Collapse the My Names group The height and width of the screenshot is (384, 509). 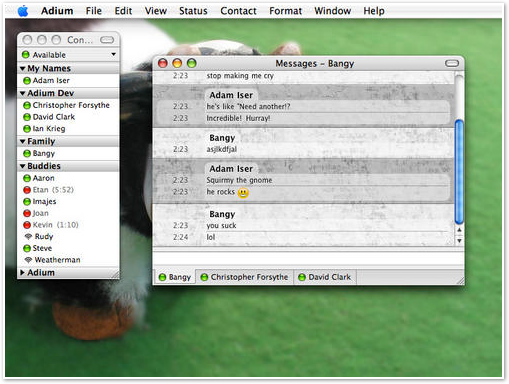pyautogui.click(x=23, y=68)
